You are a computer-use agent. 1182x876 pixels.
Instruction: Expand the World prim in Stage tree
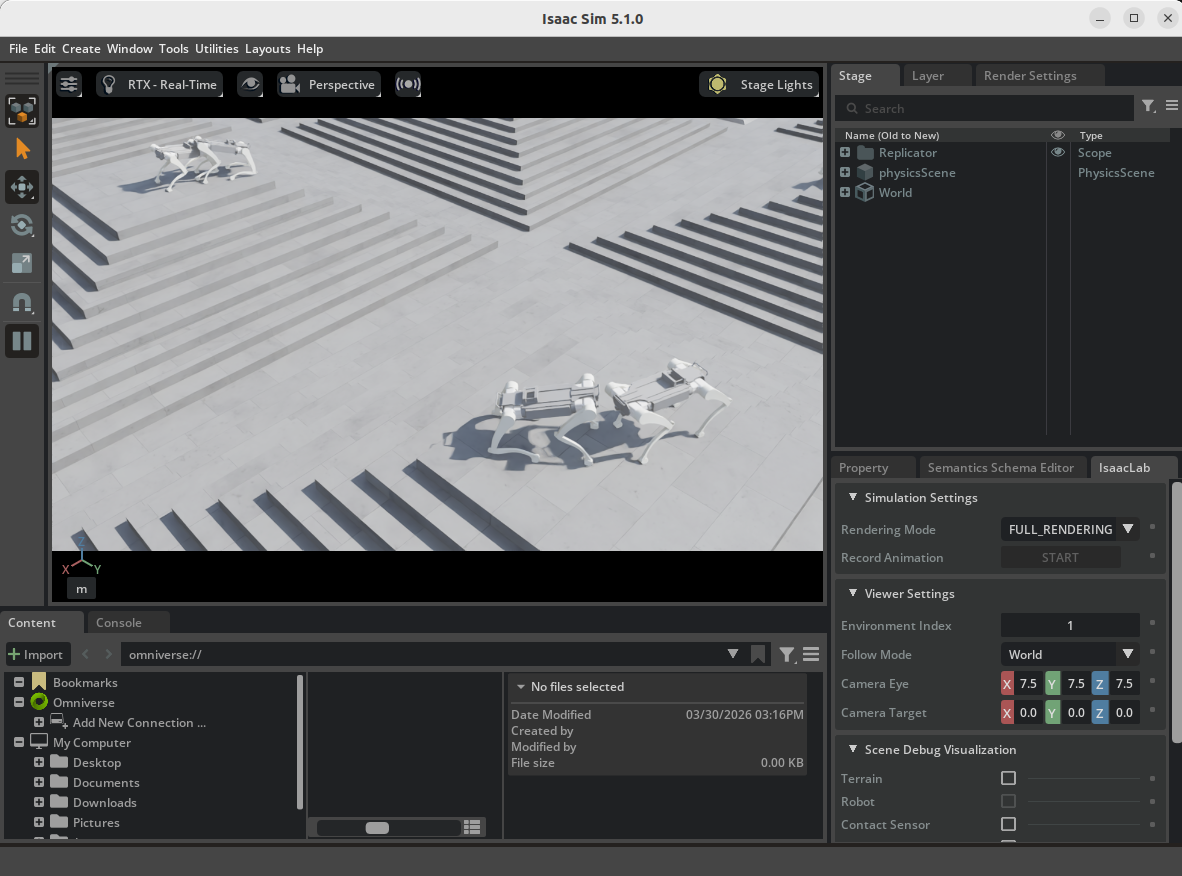845,193
